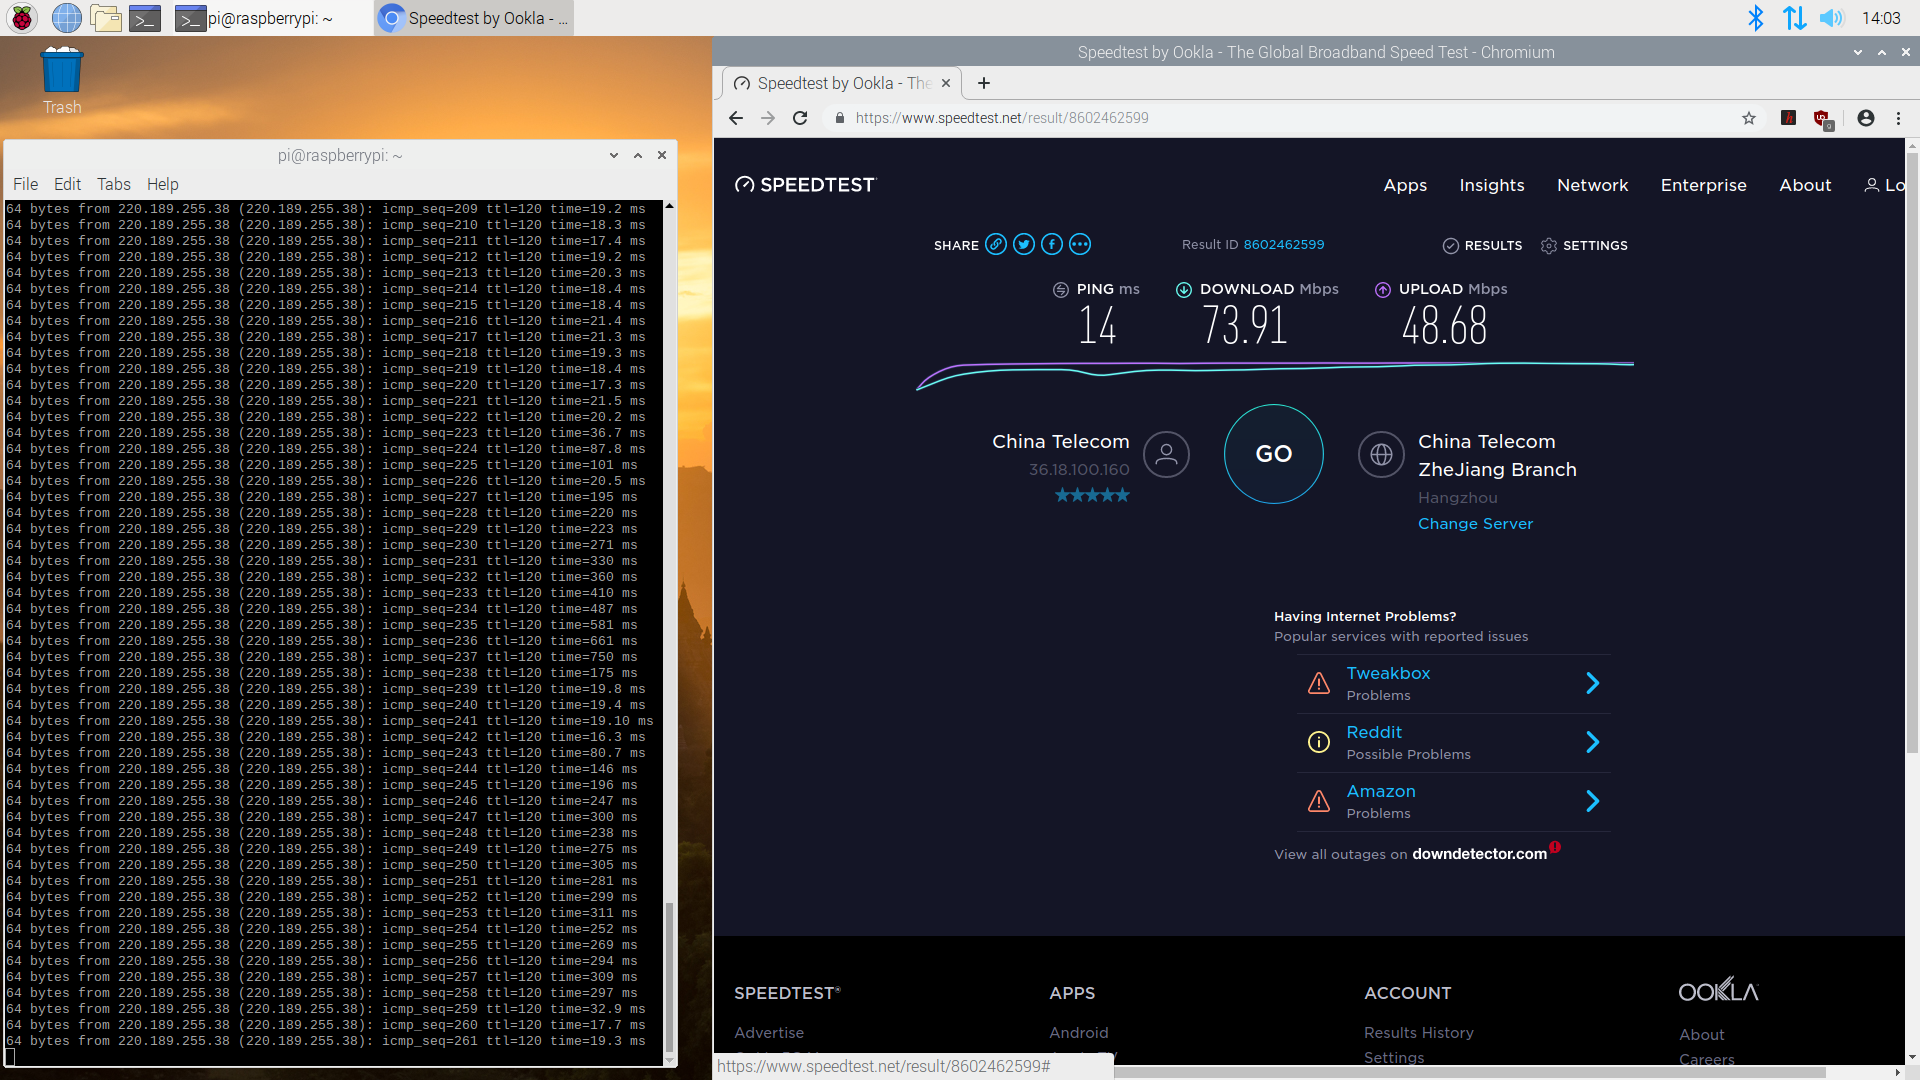Image resolution: width=1920 pixels, height=1080 pixels.
Task: Open the Insights navigation item
Action: [x=1492, y=185]
